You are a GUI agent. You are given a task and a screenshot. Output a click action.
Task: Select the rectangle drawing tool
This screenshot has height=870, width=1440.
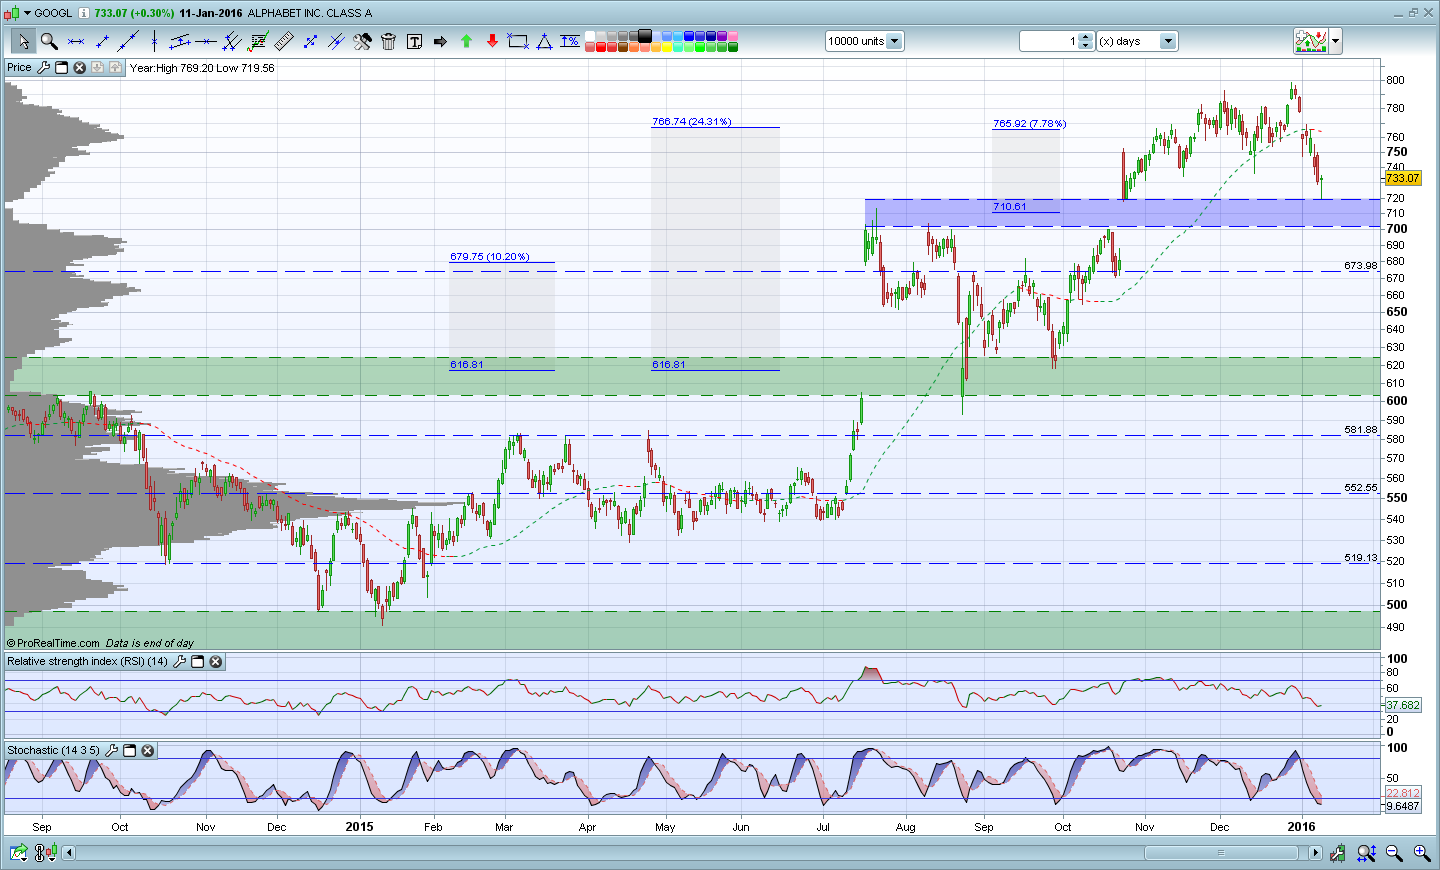518,41
